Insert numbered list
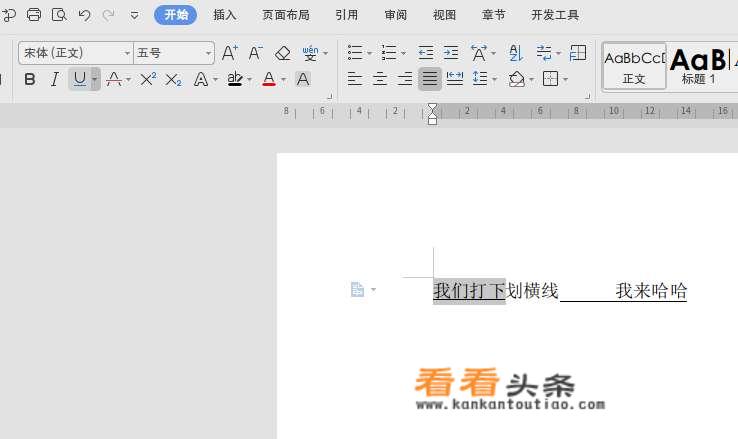738x439 pixels. [389, 53]
